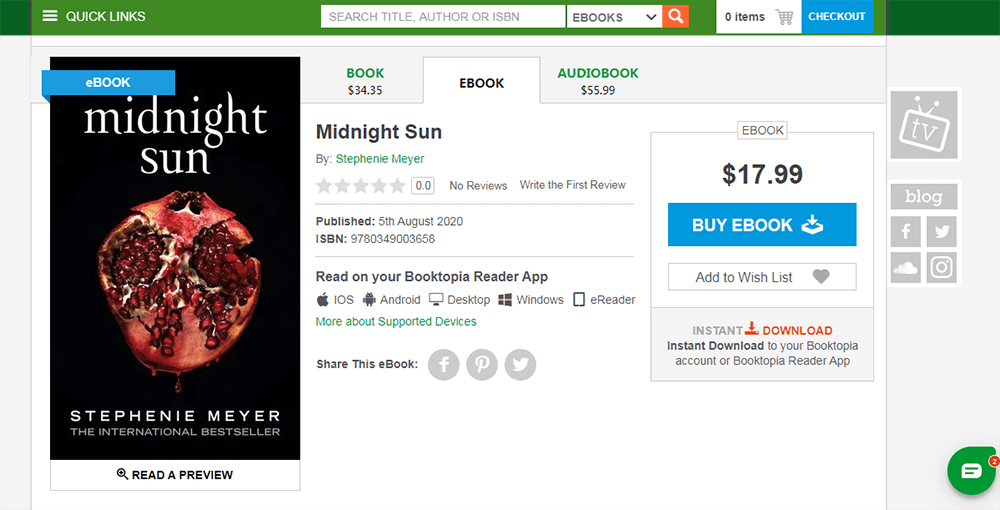1000x510 pixels.
Task: Click the Buy eBook button
Action: pos(762,225)
